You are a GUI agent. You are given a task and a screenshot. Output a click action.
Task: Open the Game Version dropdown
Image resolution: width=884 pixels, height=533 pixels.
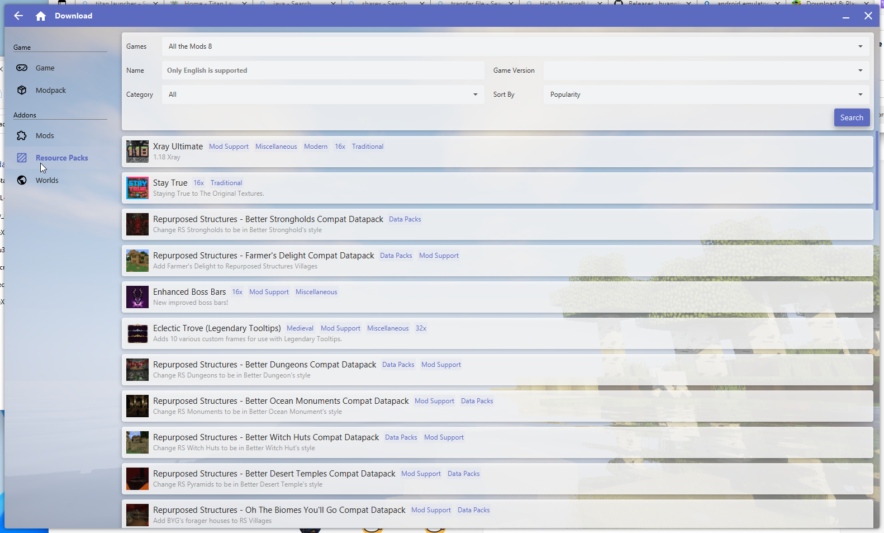pyautogui.click(x=705, y=70)
